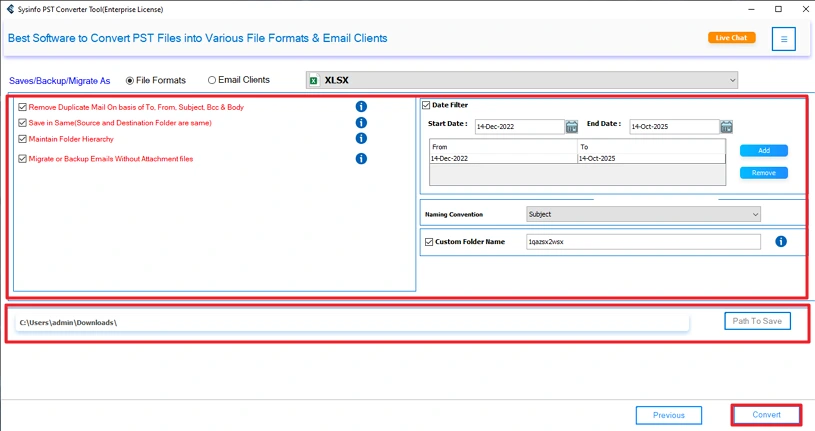Screen dimensions: 815x431
Task: Open the hamburger menu icon
Action: pyautogui.click(x=783, y=39)
